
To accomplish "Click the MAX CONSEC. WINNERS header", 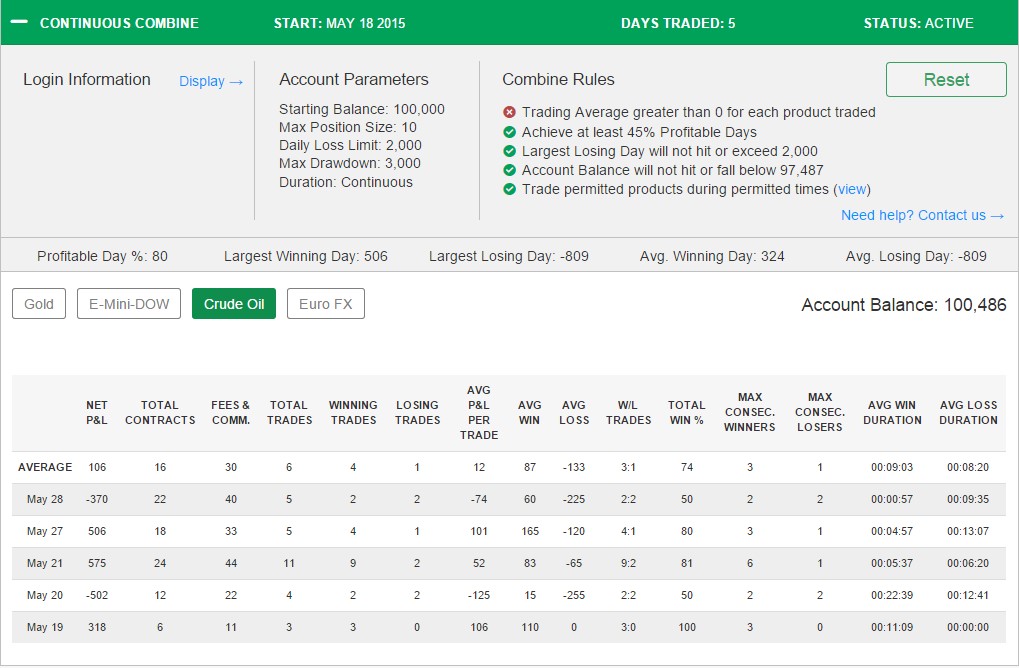I will (x=750, y=412).
